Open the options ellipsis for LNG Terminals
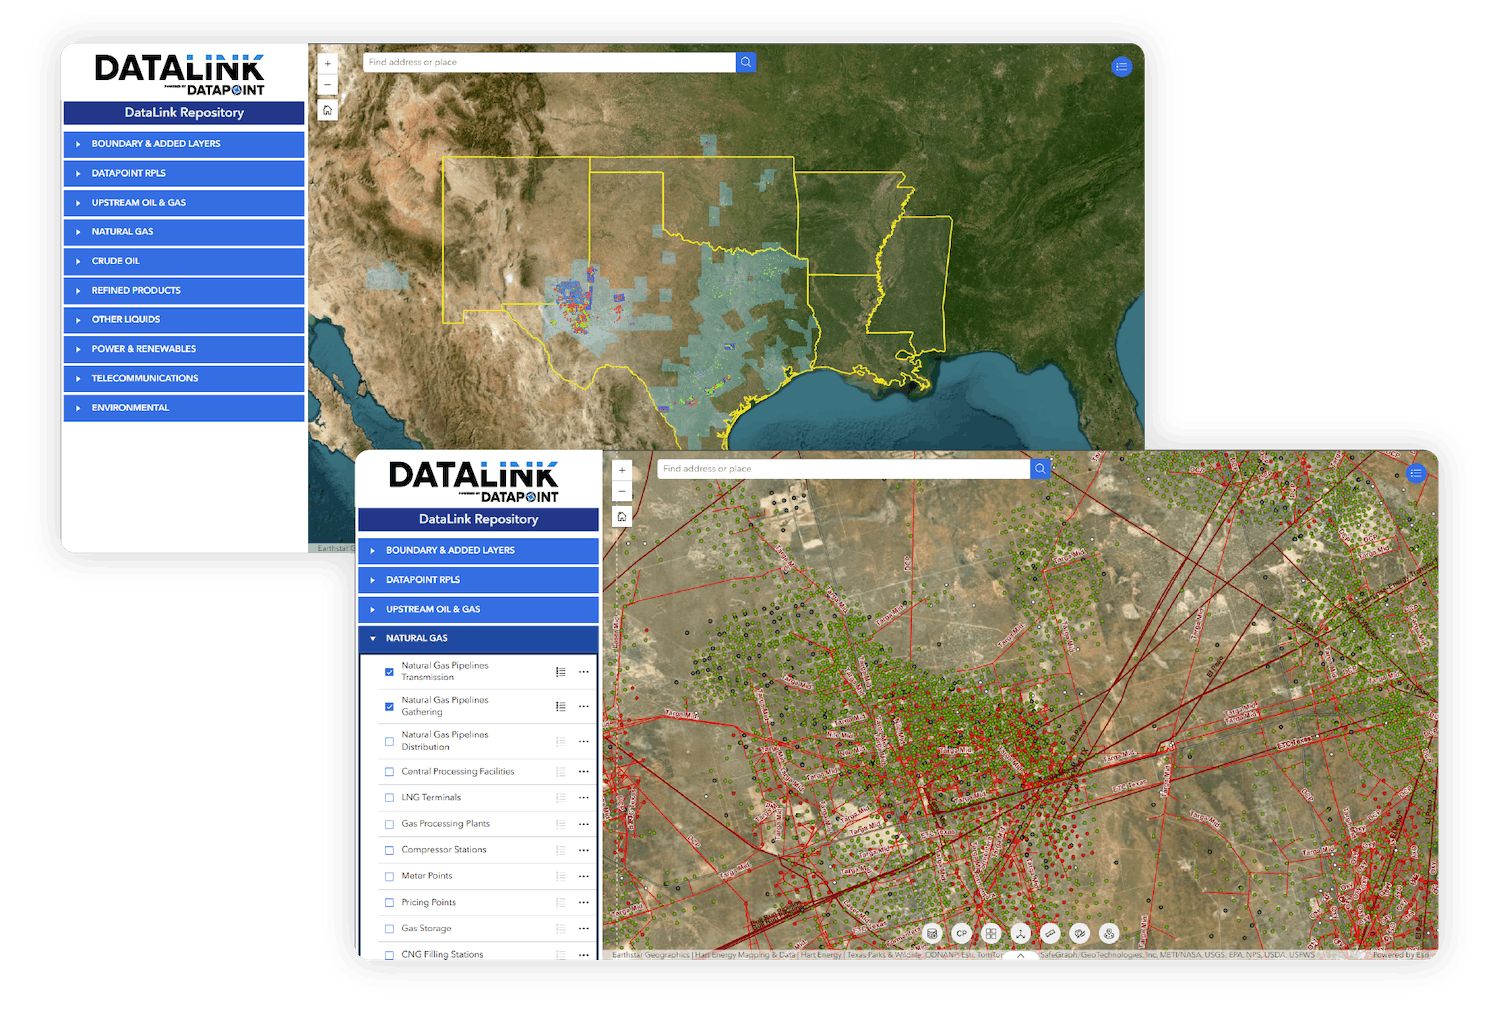 (584, 798)
